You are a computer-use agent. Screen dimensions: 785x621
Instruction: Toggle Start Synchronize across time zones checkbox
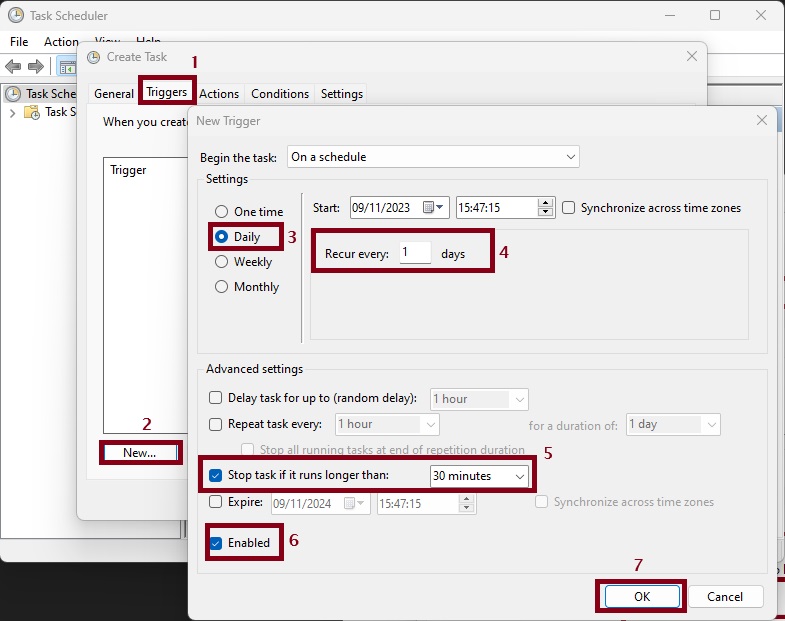(568, 208)
